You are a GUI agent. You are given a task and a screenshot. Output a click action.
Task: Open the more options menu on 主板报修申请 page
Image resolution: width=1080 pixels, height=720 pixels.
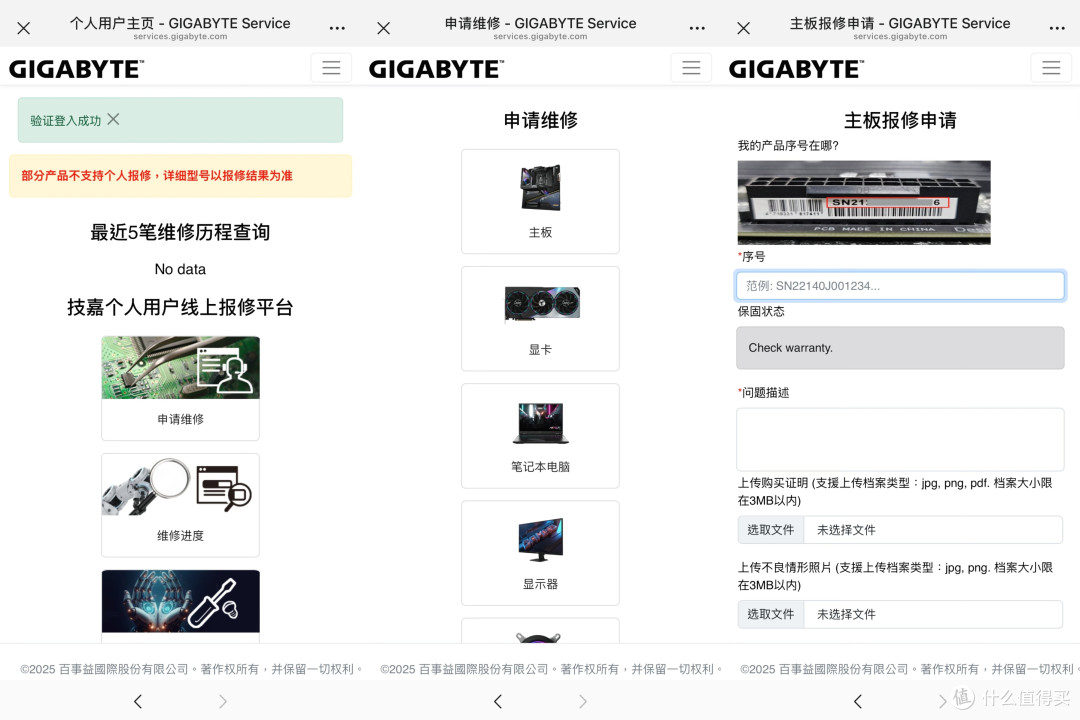click(x=1057, y=28)
